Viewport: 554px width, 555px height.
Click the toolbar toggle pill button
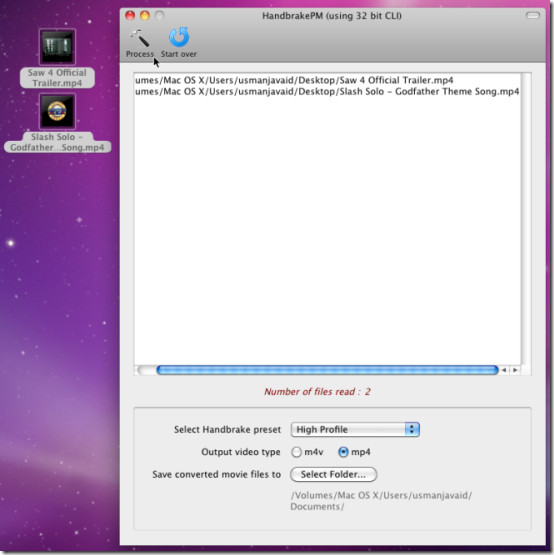coord(533,15)
